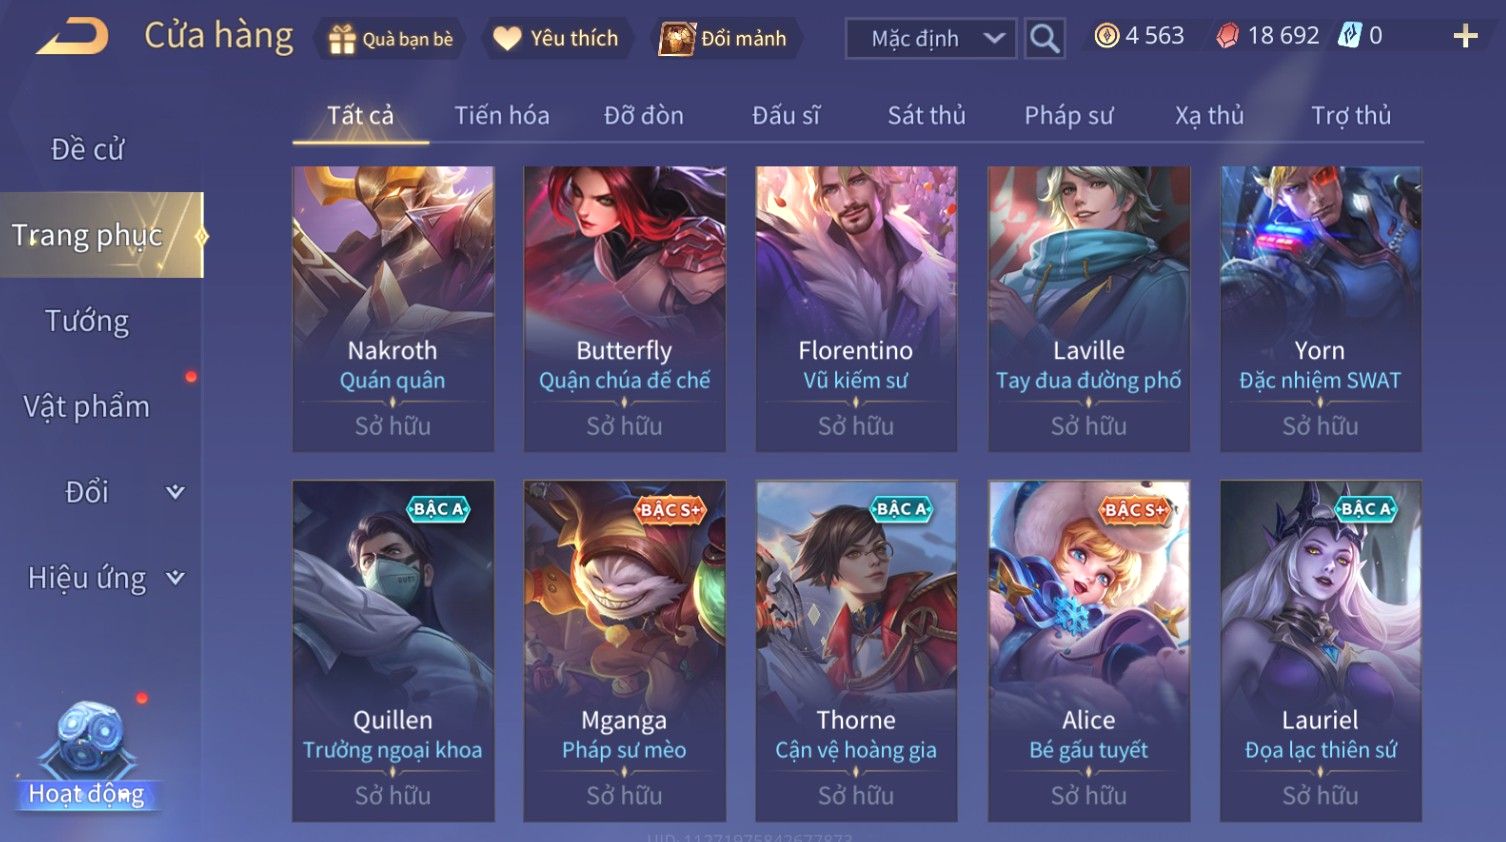Switch to the Pháp sư tab
The width and height of the screenshot is (1506, 842).
point(1068,116)
